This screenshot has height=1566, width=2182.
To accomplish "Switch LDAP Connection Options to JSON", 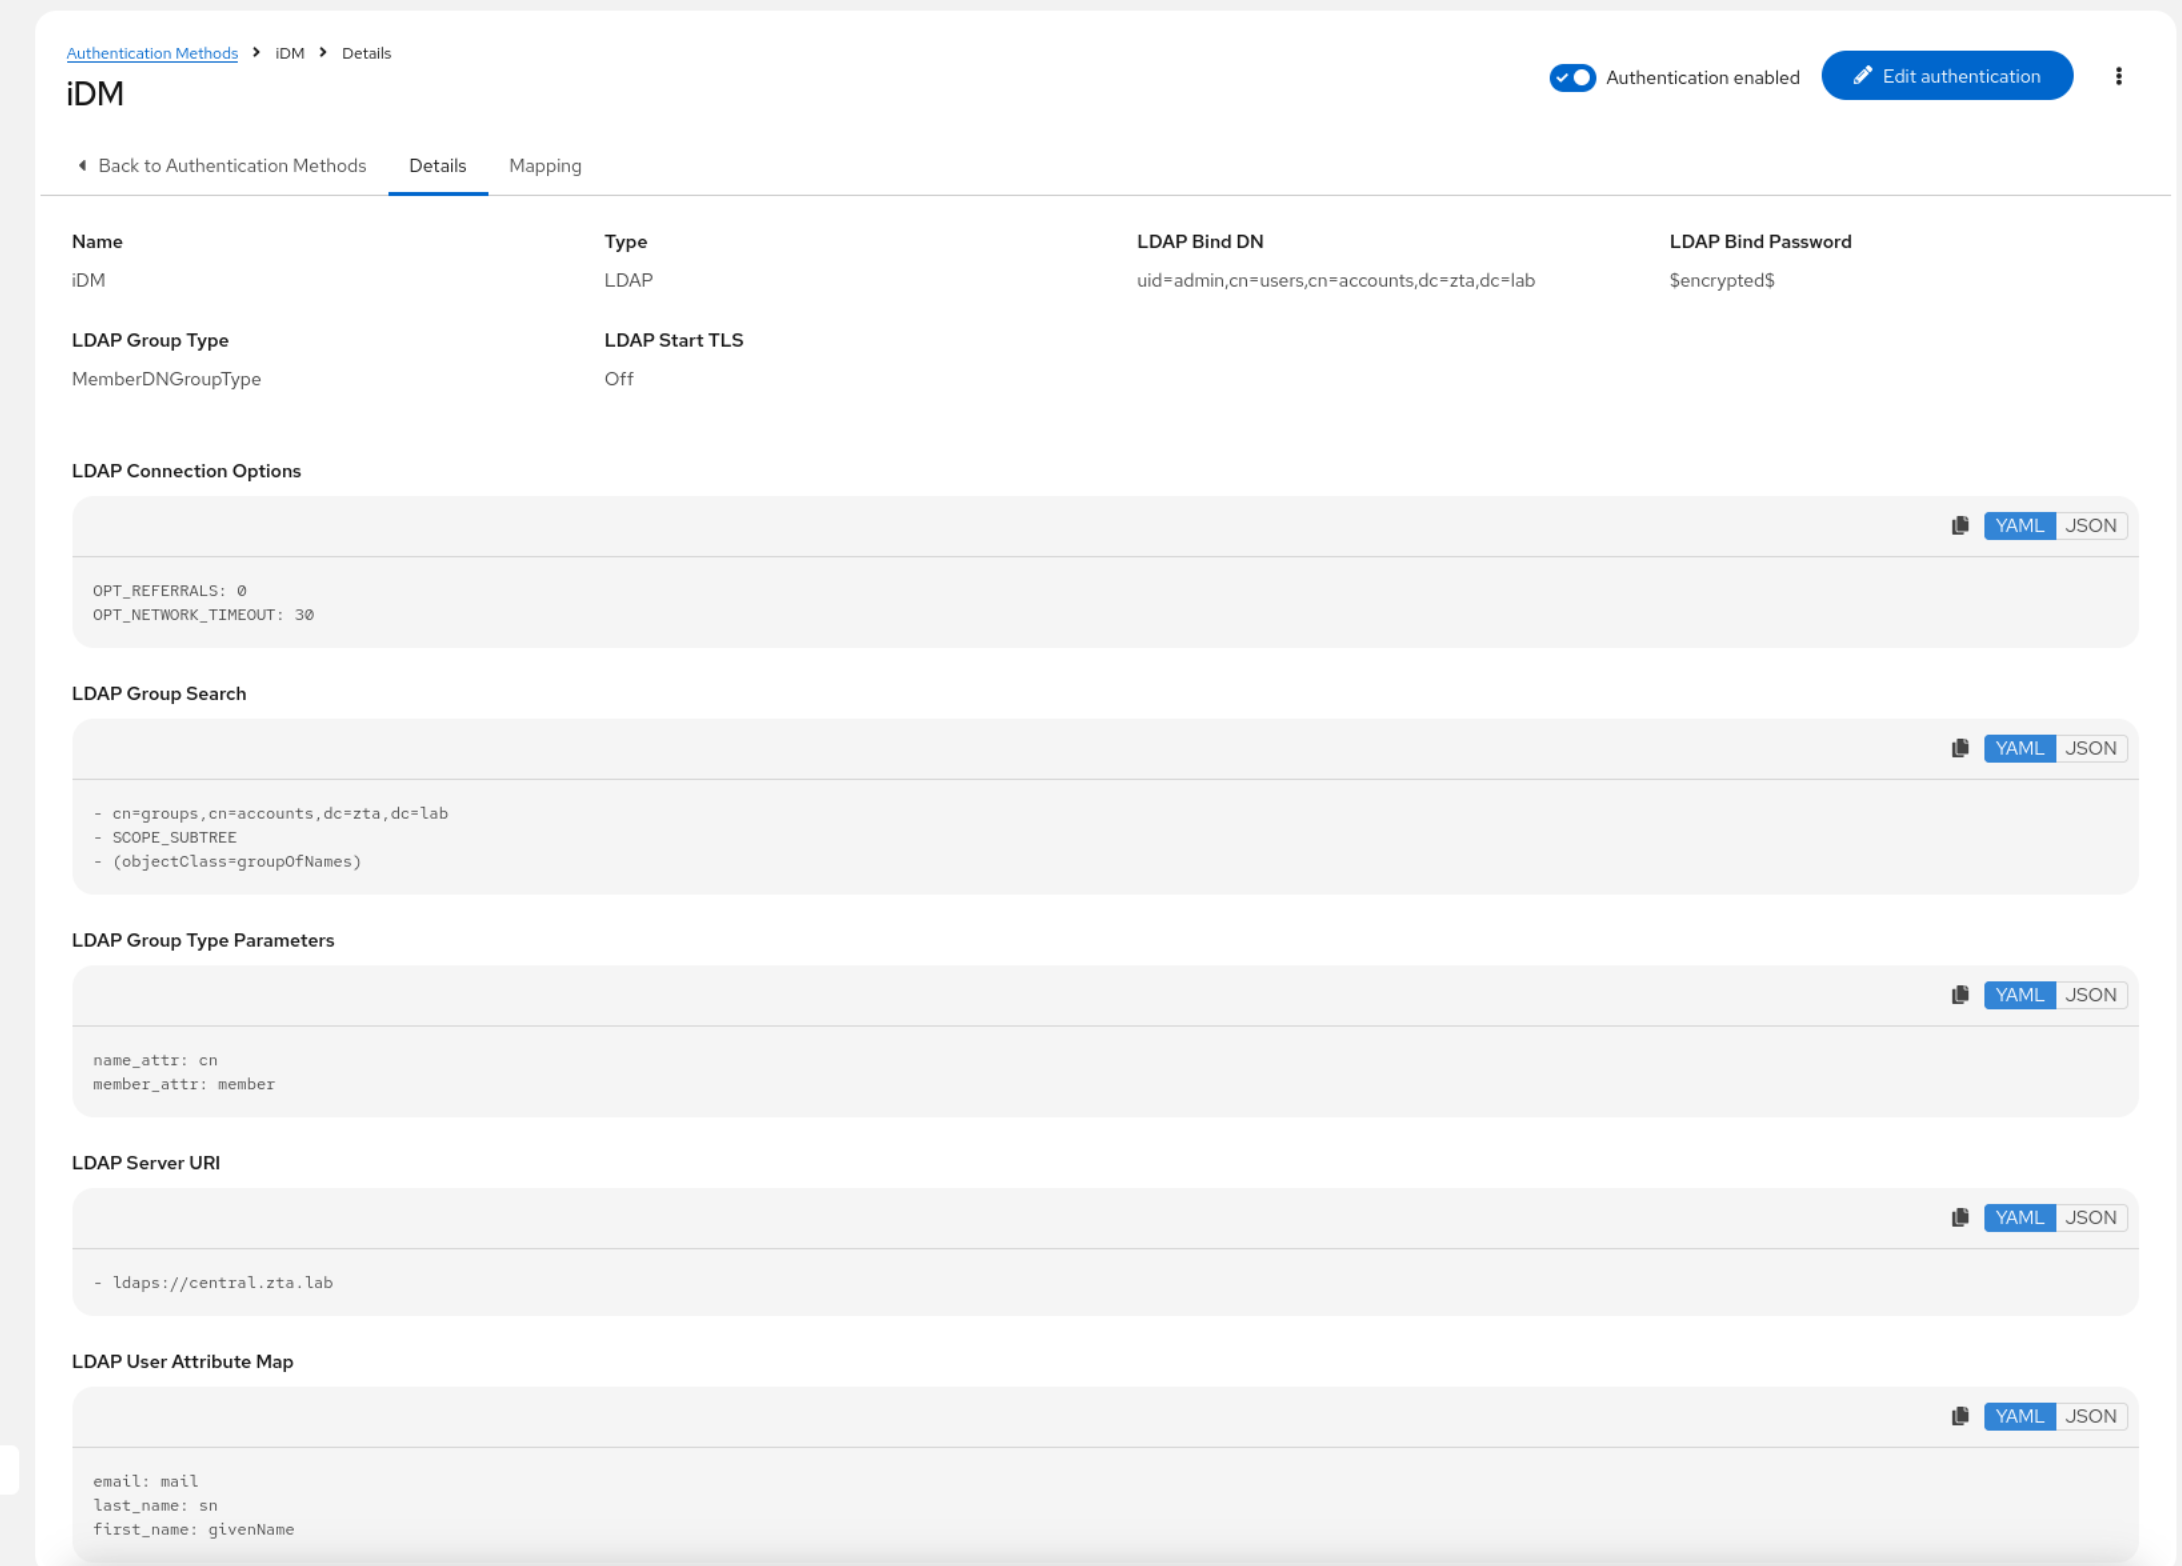I will 2090,526.
